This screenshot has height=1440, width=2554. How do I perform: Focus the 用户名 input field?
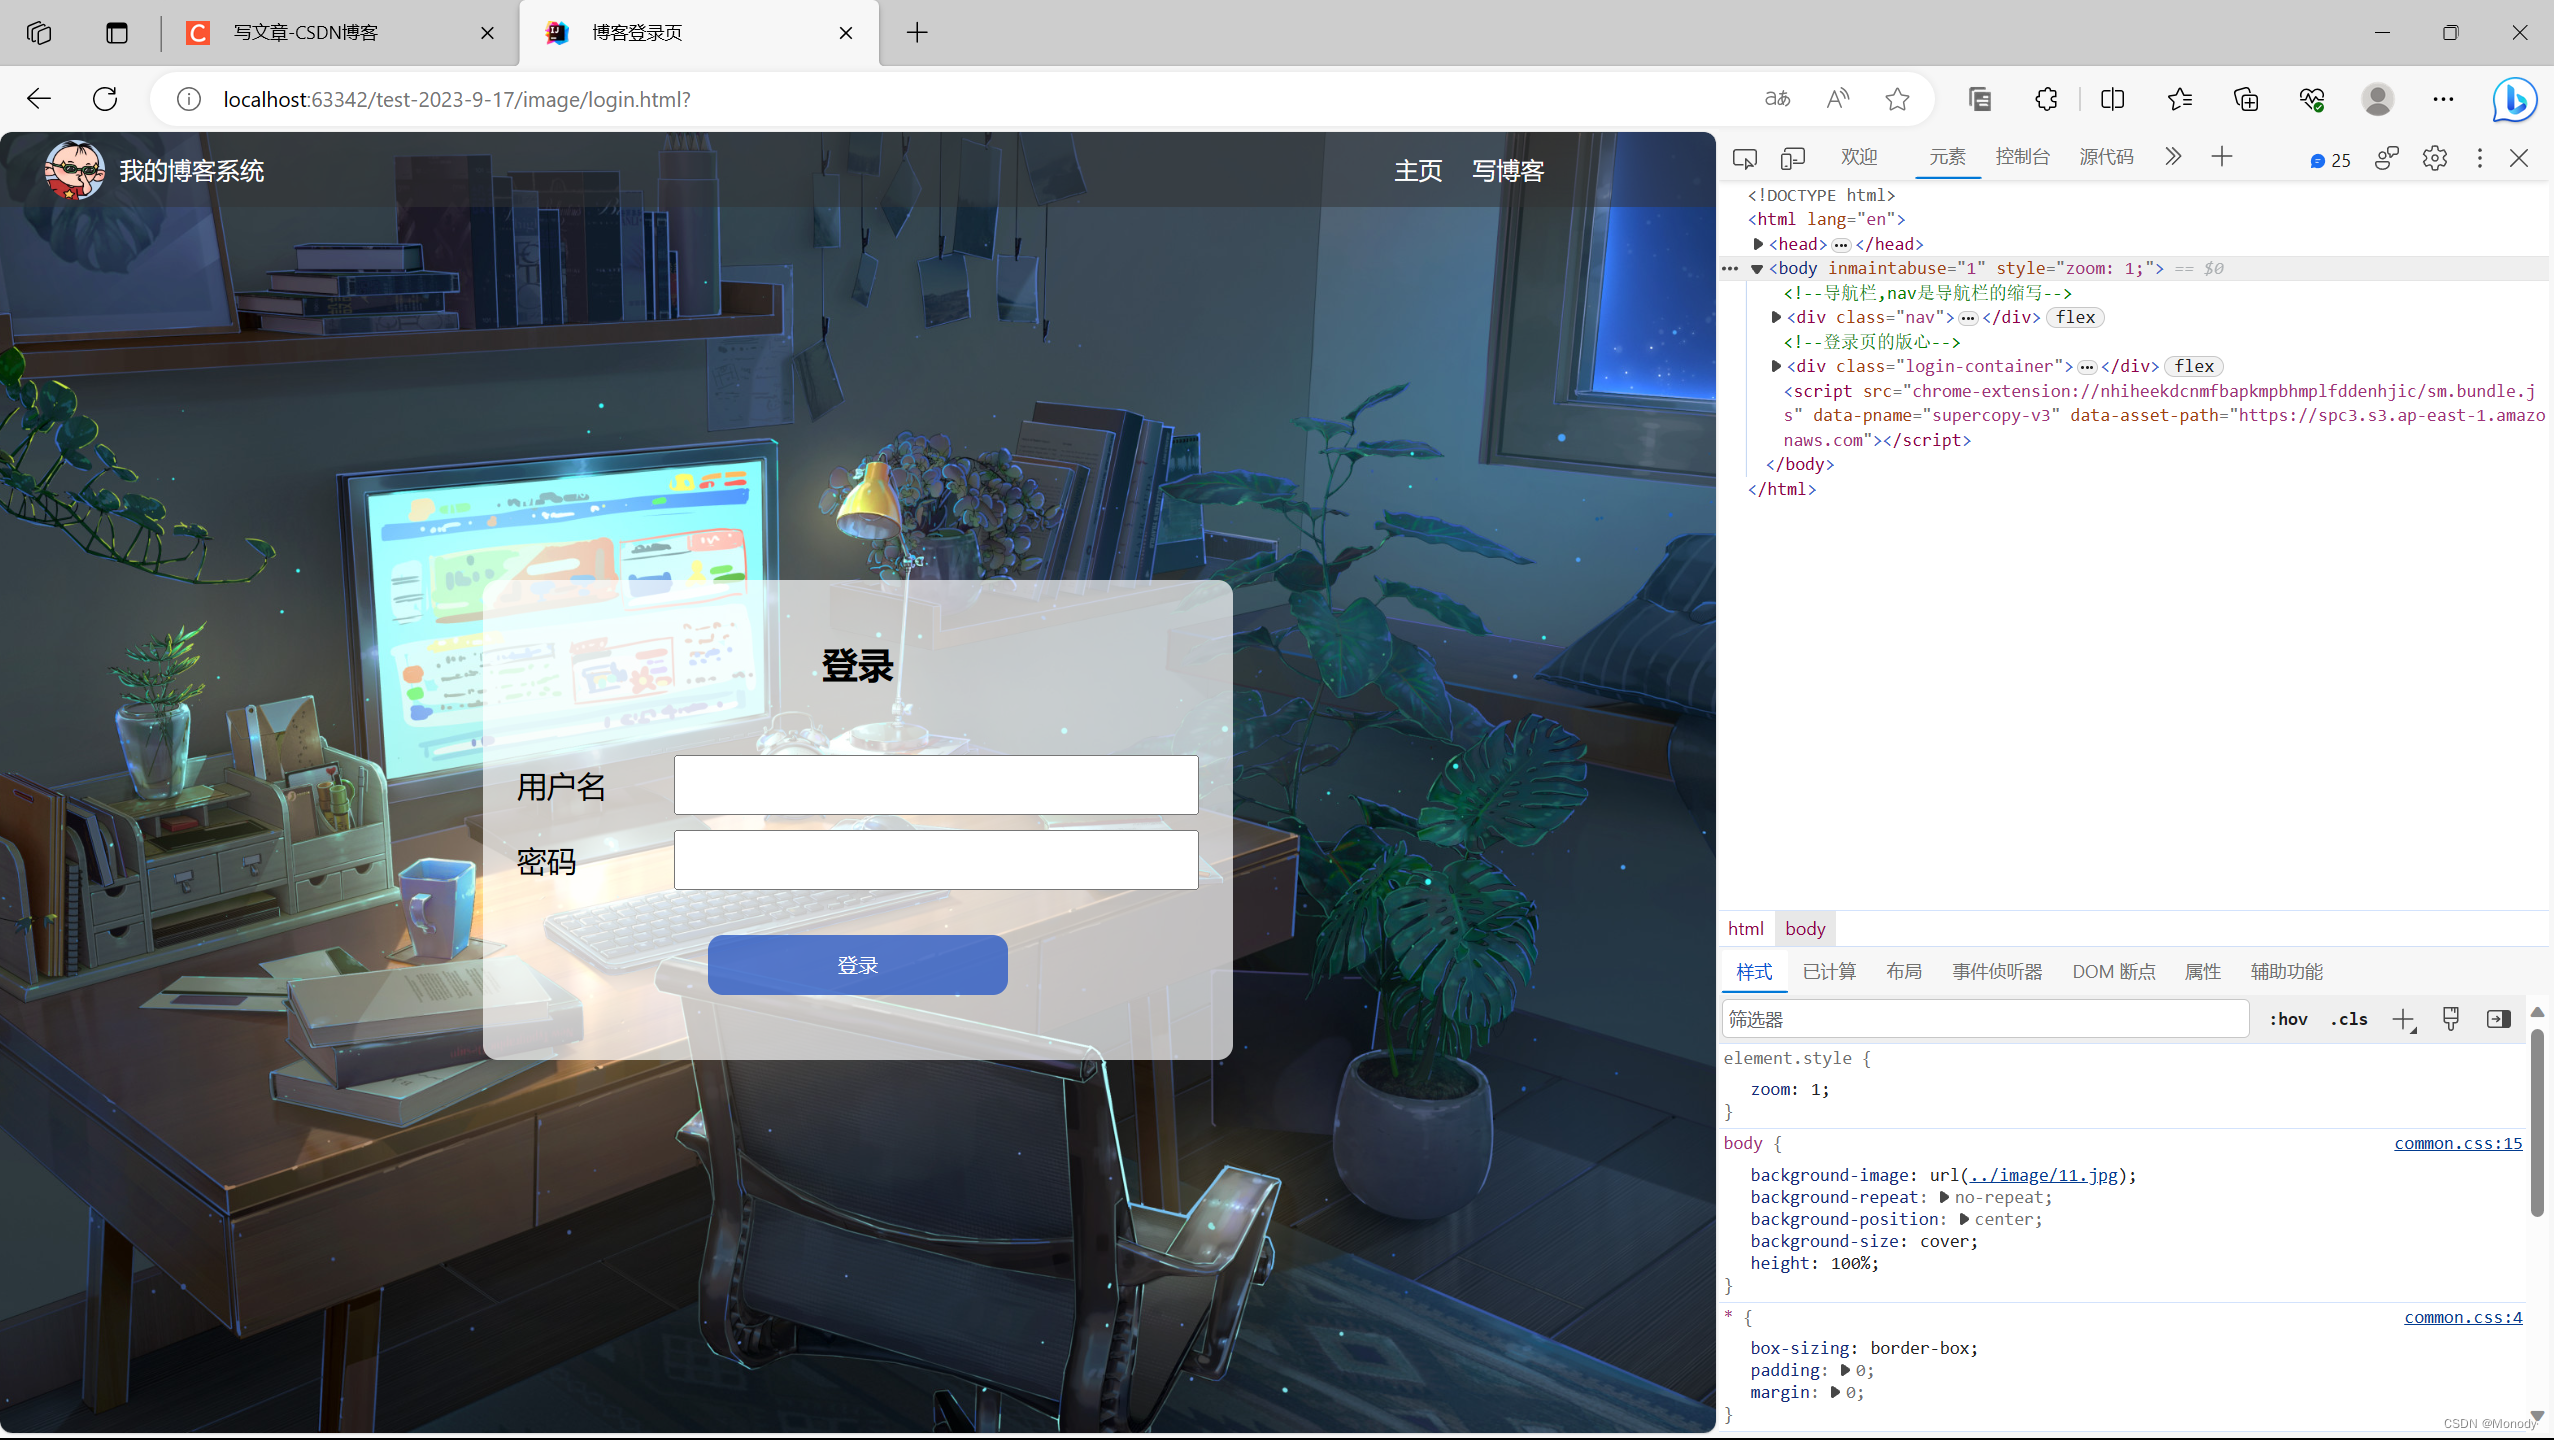(936, 785)
